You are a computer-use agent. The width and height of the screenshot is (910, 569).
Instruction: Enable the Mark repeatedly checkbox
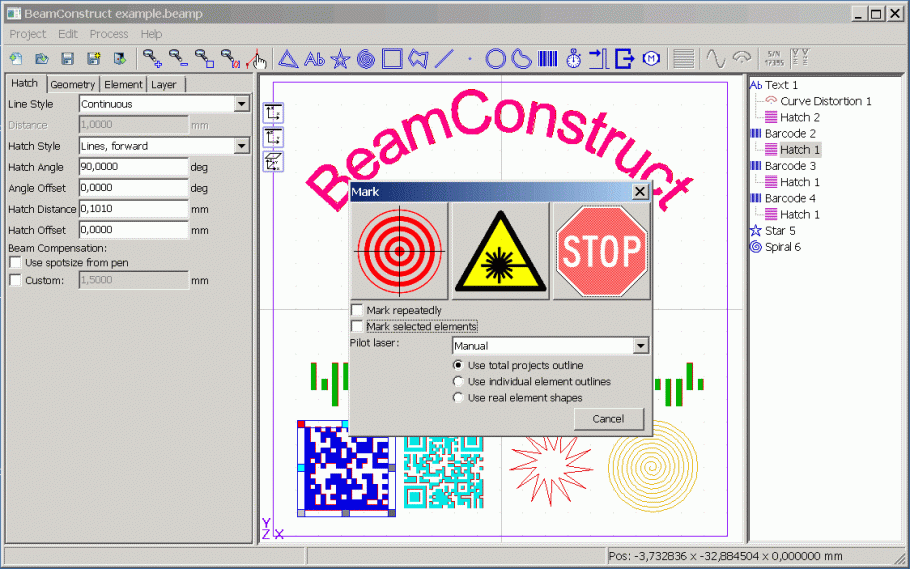pos(357,310)
